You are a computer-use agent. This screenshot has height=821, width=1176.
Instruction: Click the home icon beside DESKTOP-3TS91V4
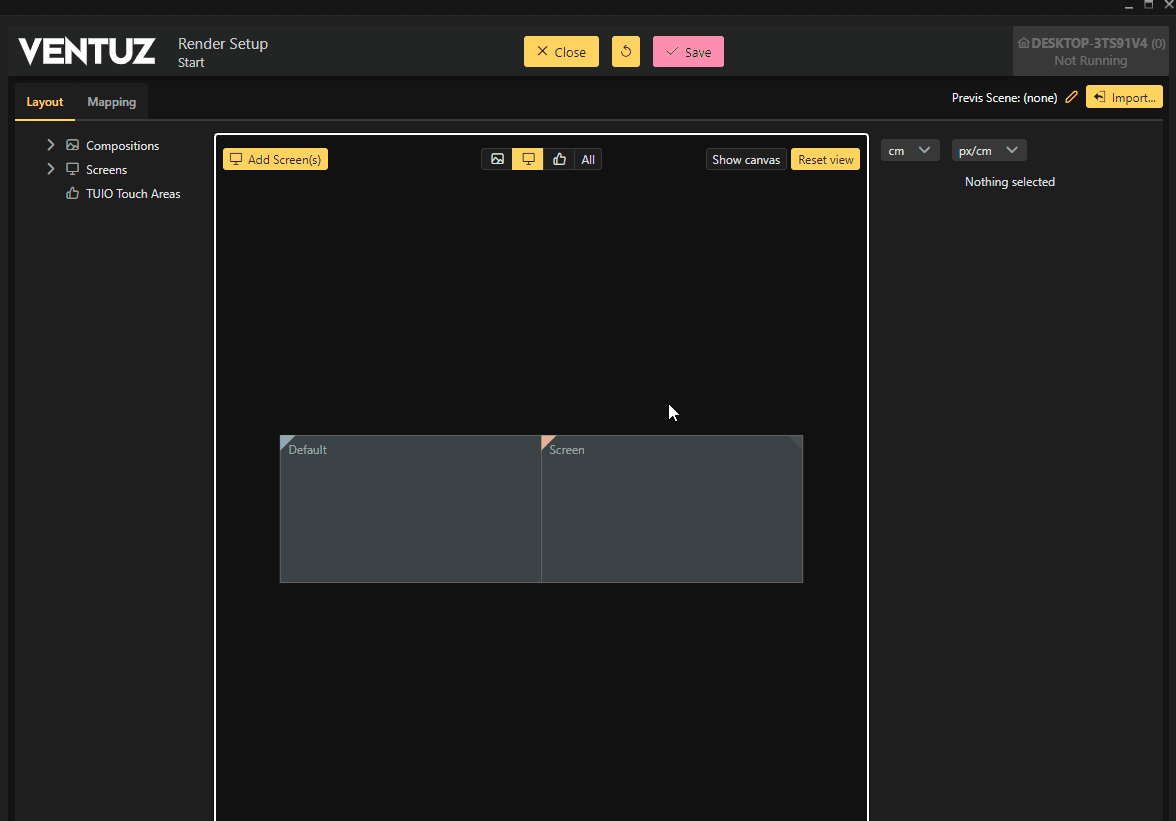pos(1023,44)
